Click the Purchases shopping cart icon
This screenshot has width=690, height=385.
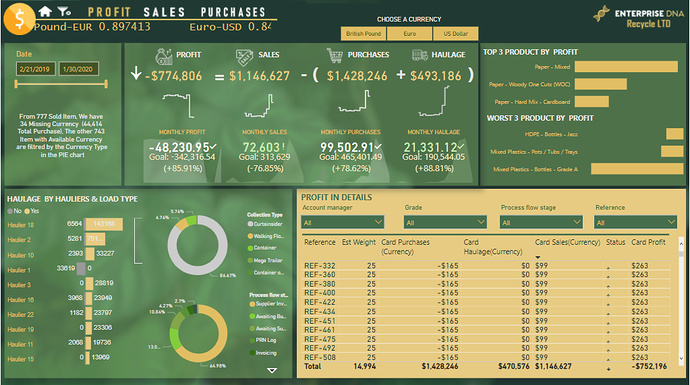click(334, 55)
